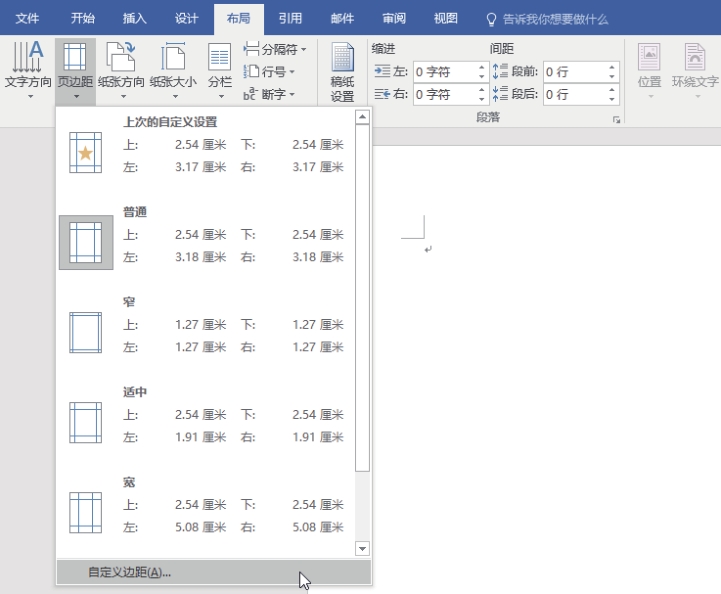Screen dimensions: 721x594
Task: Switch to the 审阅 tab
Action: point(394,18)
